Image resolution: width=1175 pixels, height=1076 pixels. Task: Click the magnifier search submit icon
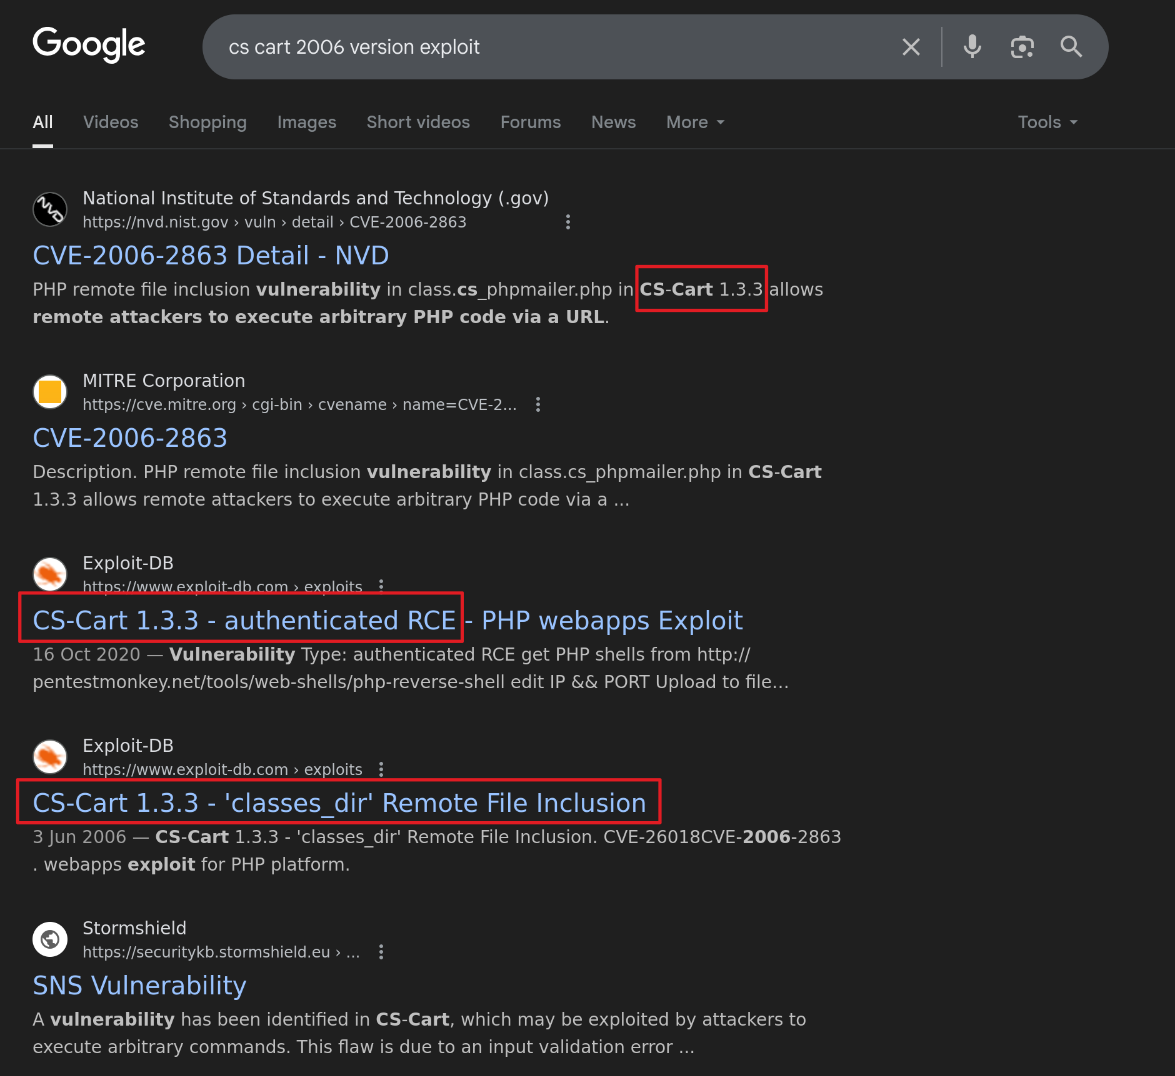click(x=1071, y=47)
